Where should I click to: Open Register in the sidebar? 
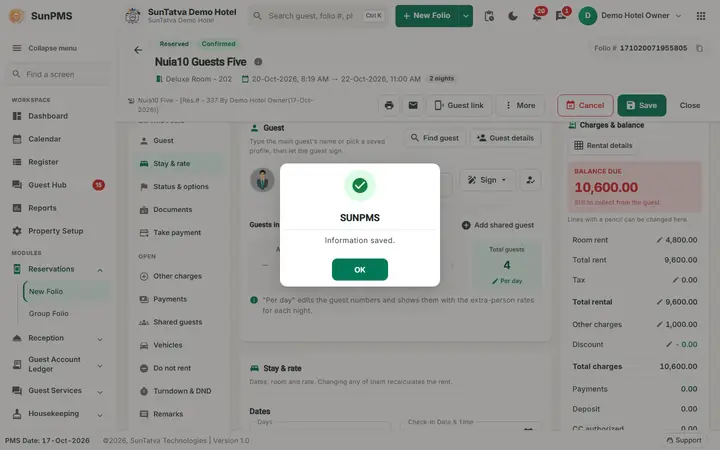coord(43,162)
